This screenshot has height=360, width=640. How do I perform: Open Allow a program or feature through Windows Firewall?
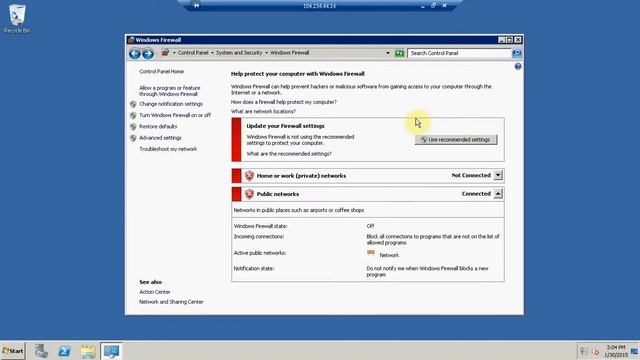(x=170, y=91)
